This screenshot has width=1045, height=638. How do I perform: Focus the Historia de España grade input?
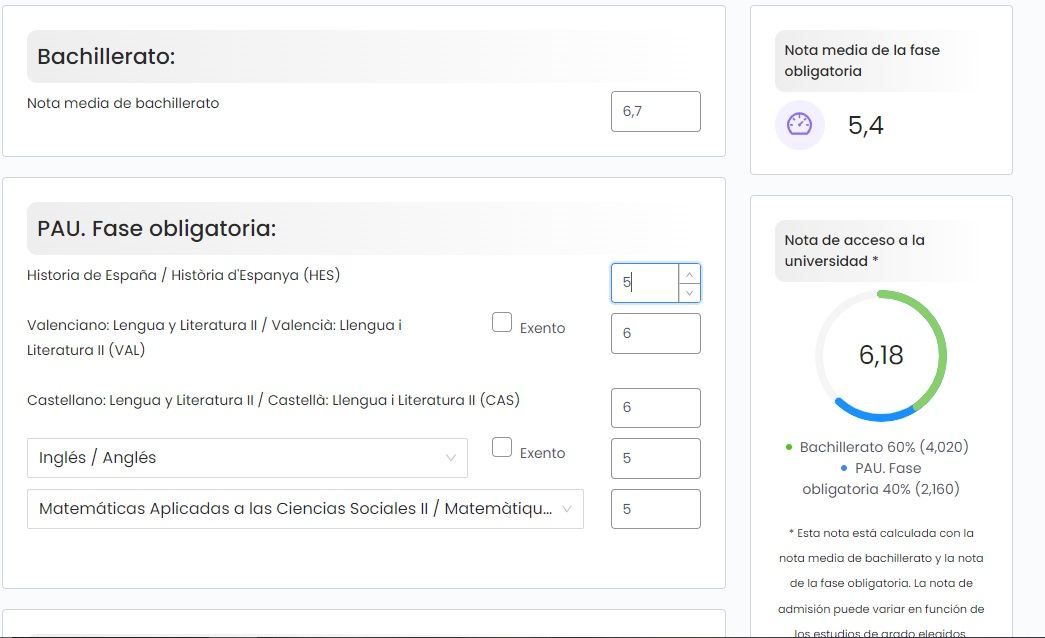point(645,283)
